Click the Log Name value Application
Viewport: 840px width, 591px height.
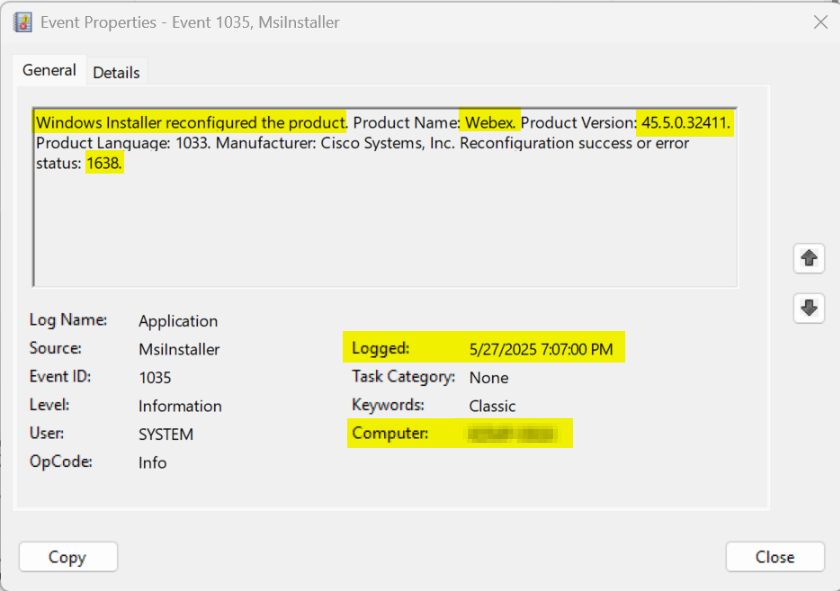(178, 321)
